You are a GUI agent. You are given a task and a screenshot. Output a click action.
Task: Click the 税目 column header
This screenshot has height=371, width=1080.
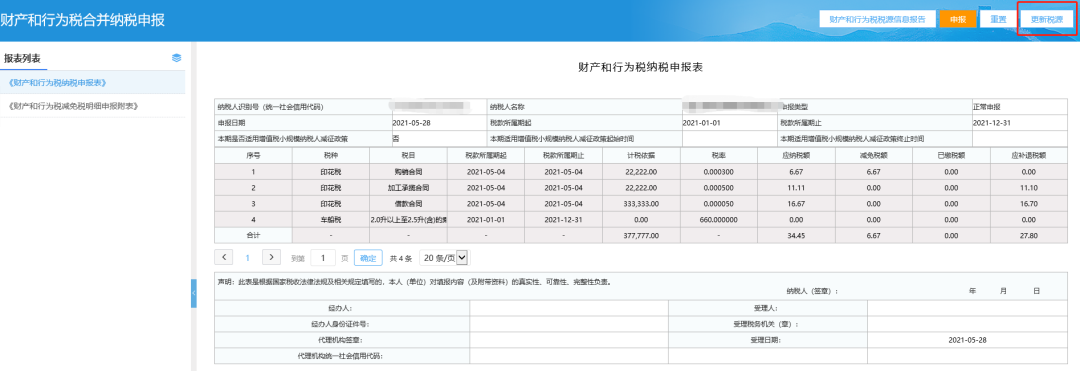pos(408,156)
